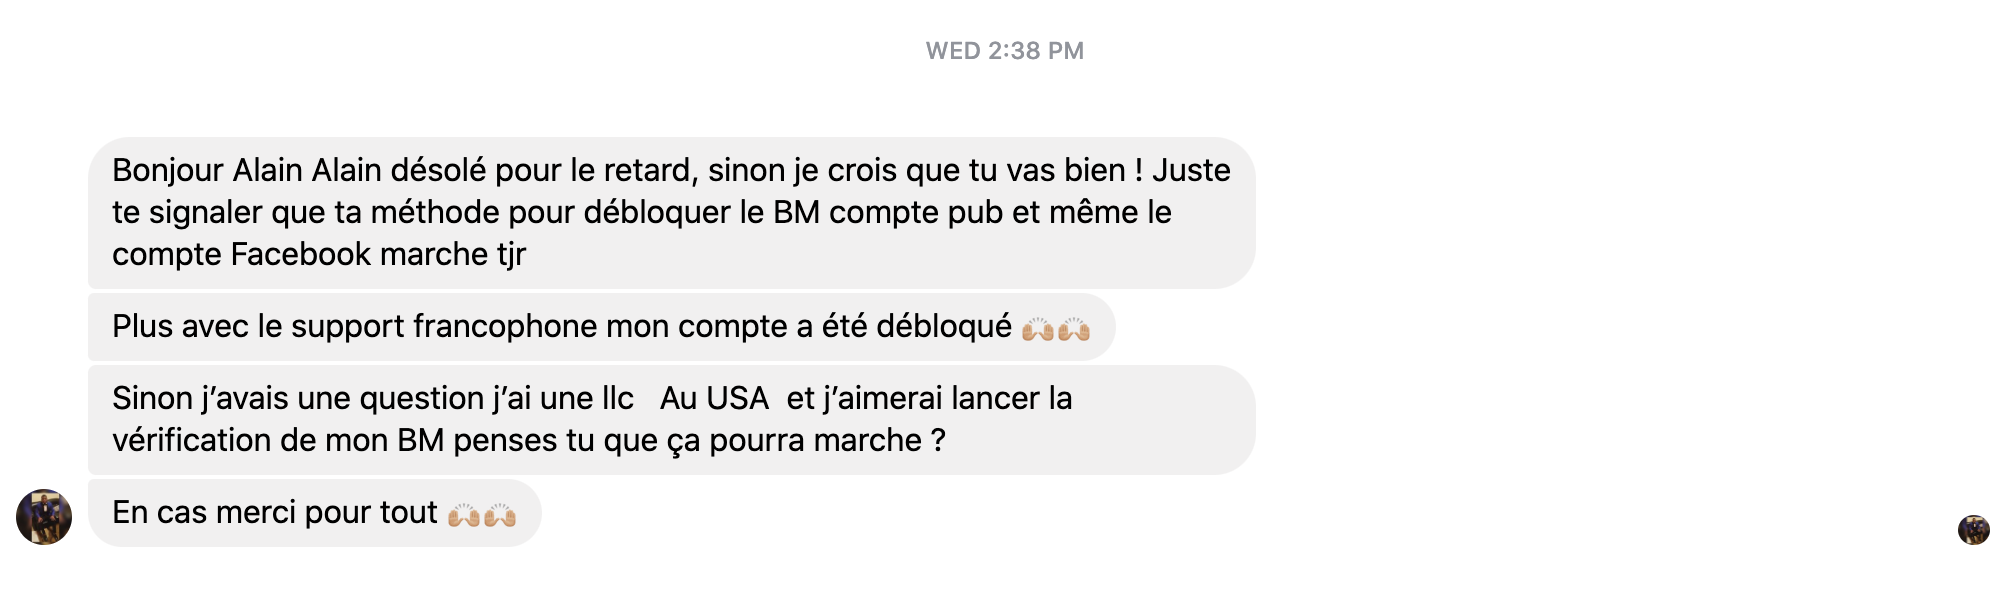Image resolution: width=1996 pixels, height=597 pixels.
Task: Select the "Sinon j'avais une question" message bubble
Action: pos(672,420)
